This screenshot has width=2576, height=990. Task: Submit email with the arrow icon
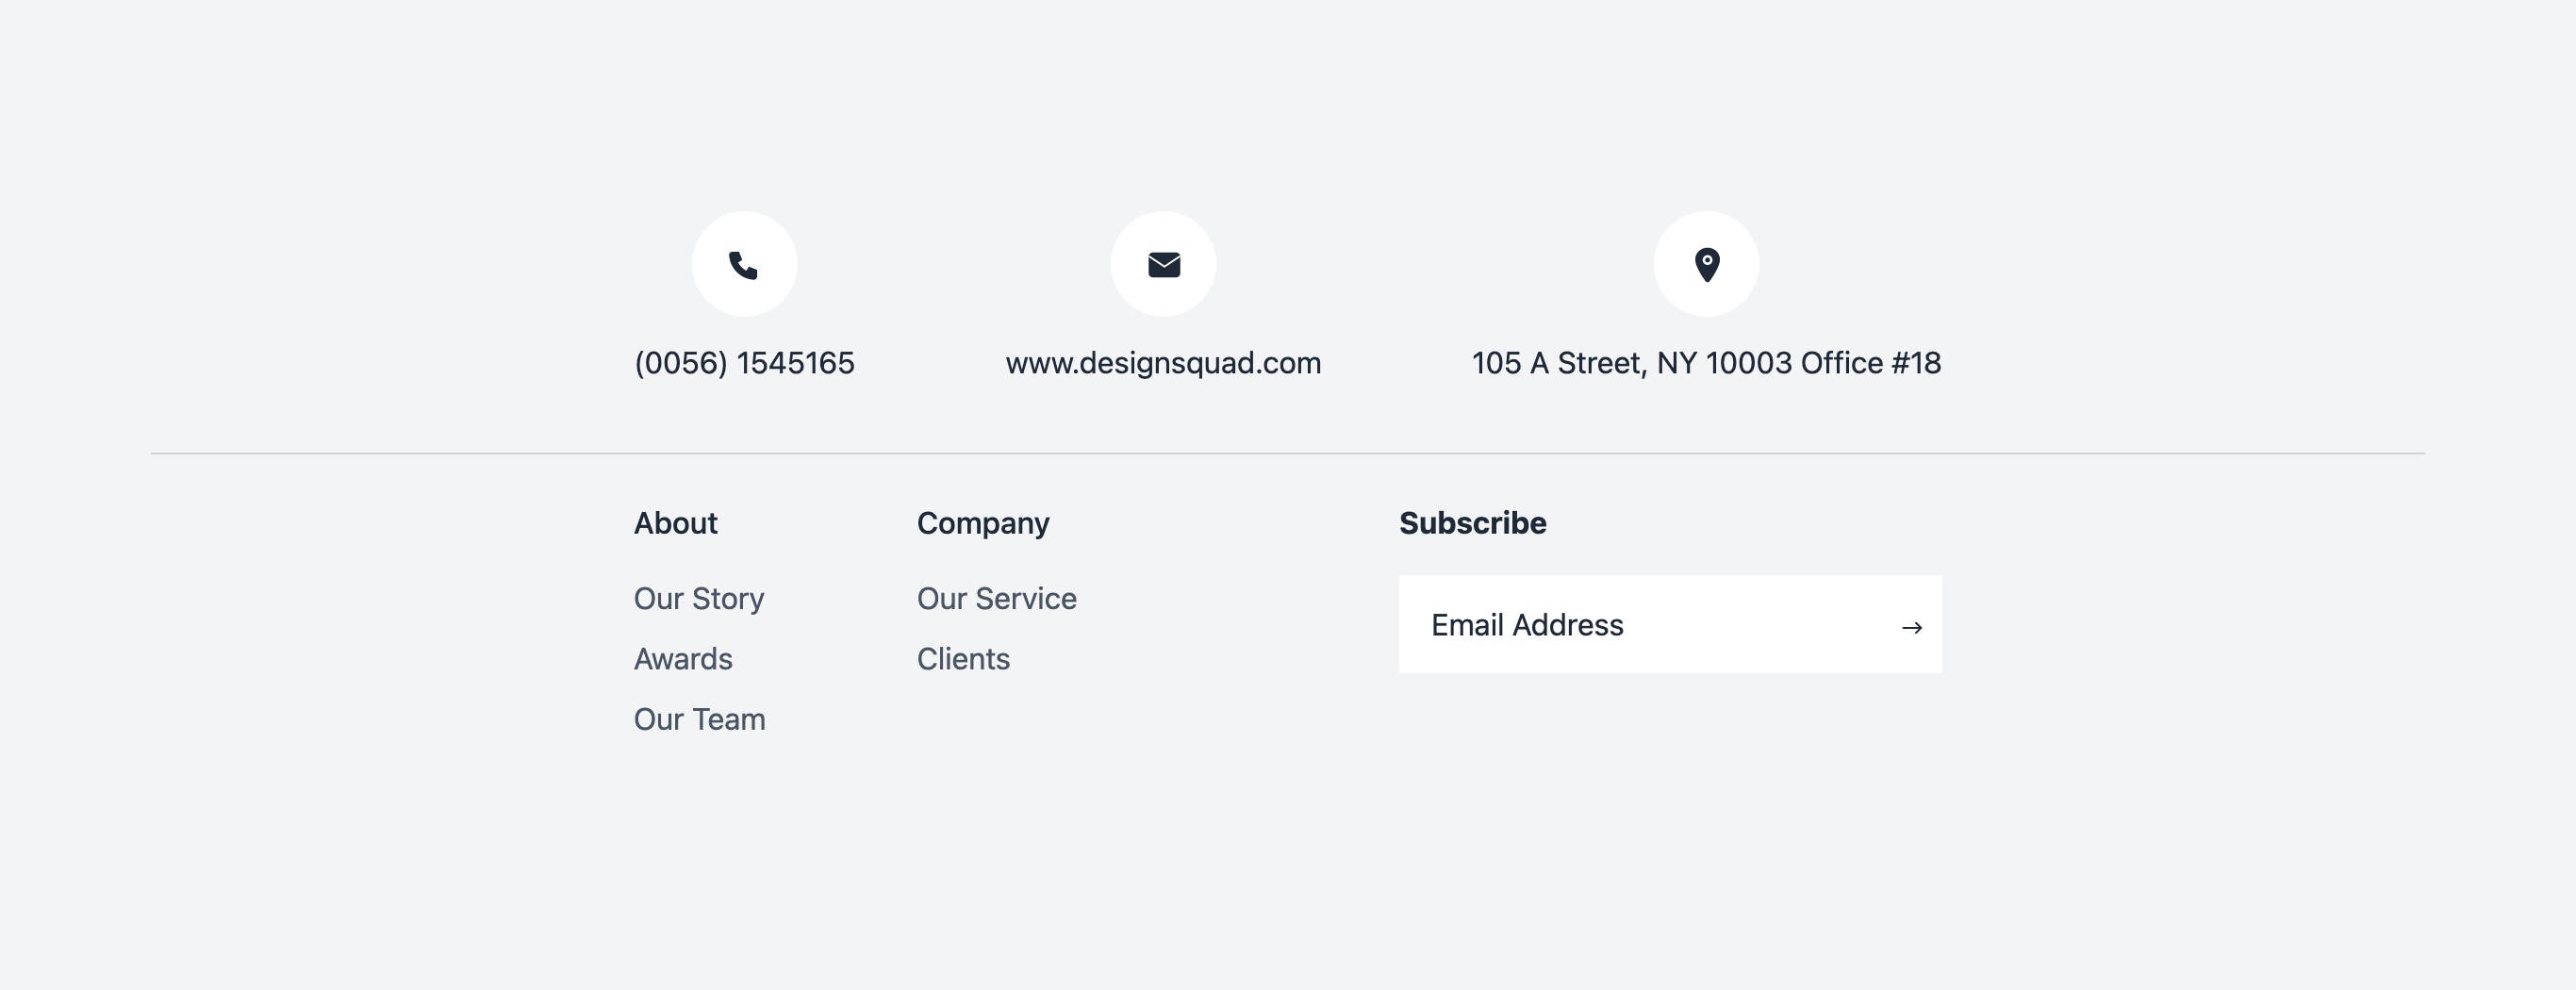tap(1911, 627)
